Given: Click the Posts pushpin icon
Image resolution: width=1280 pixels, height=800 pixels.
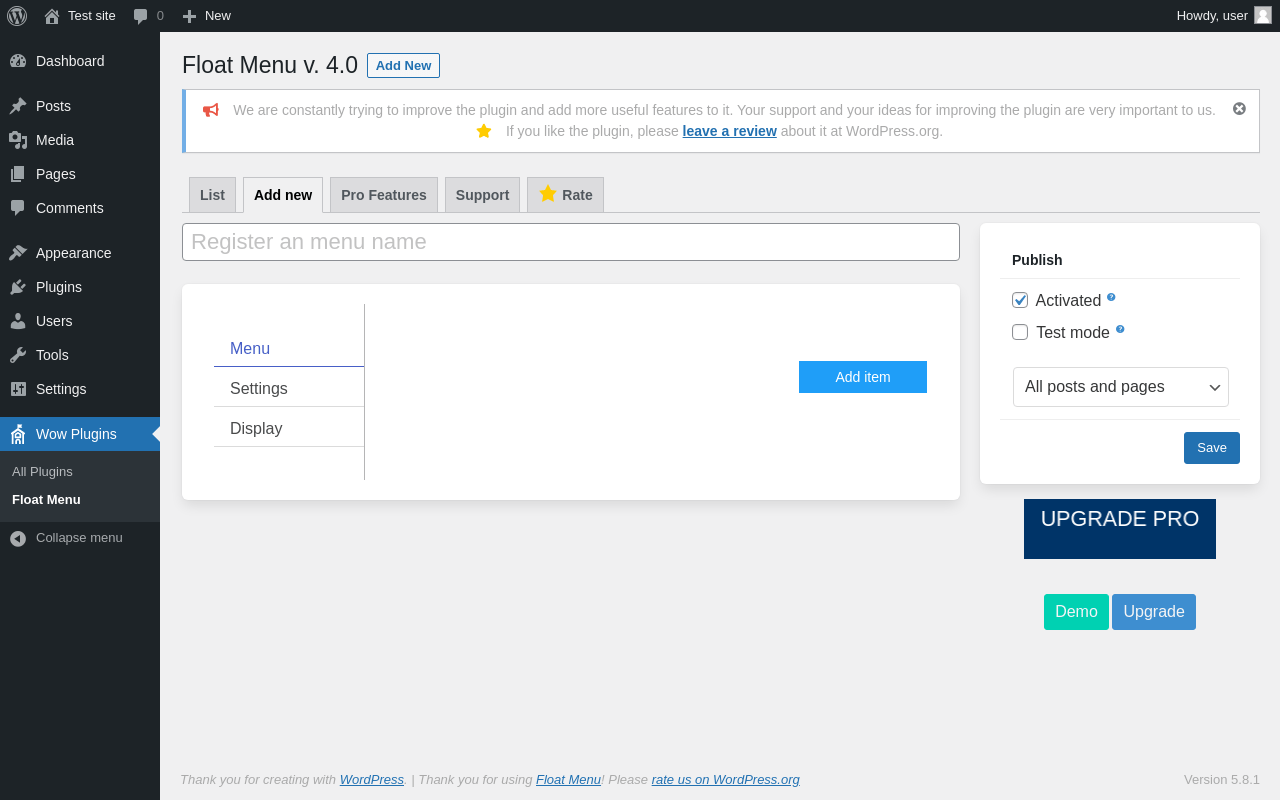Looking at the screenshot, I should point(18,106).
